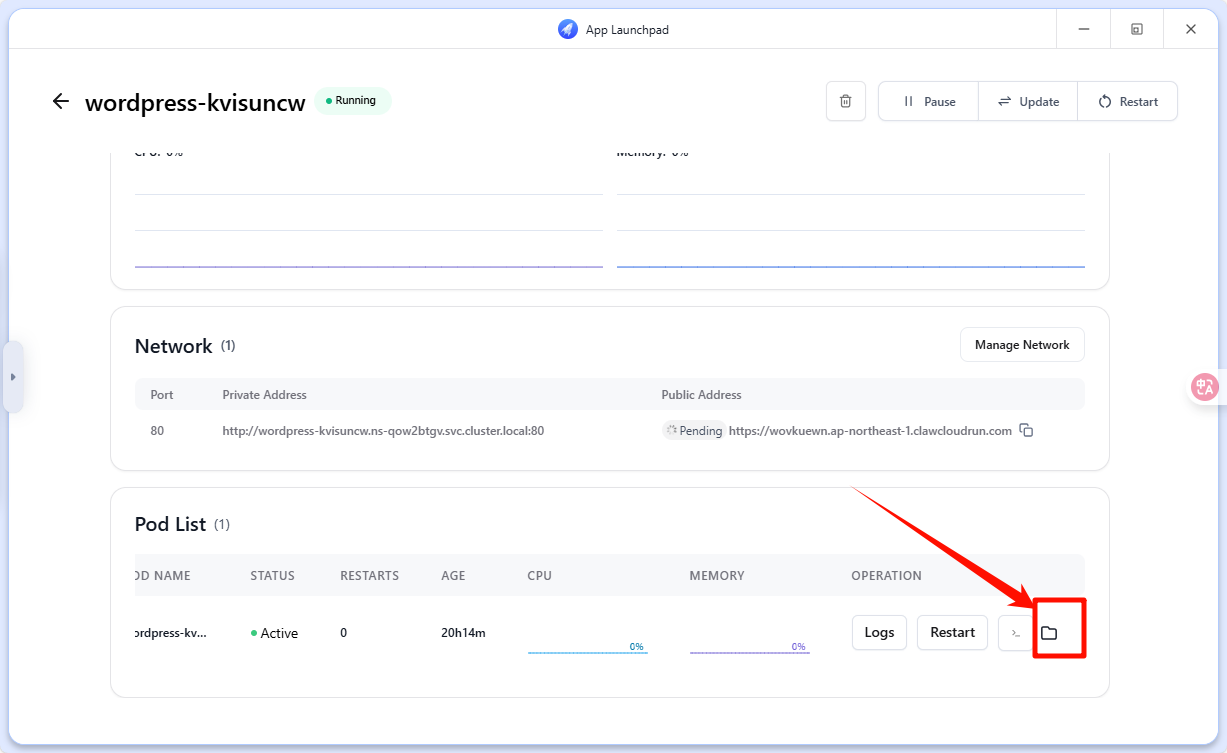Click the pod memory usage chart
This screenshot has height=753, width=1227.
click(749, 646)
